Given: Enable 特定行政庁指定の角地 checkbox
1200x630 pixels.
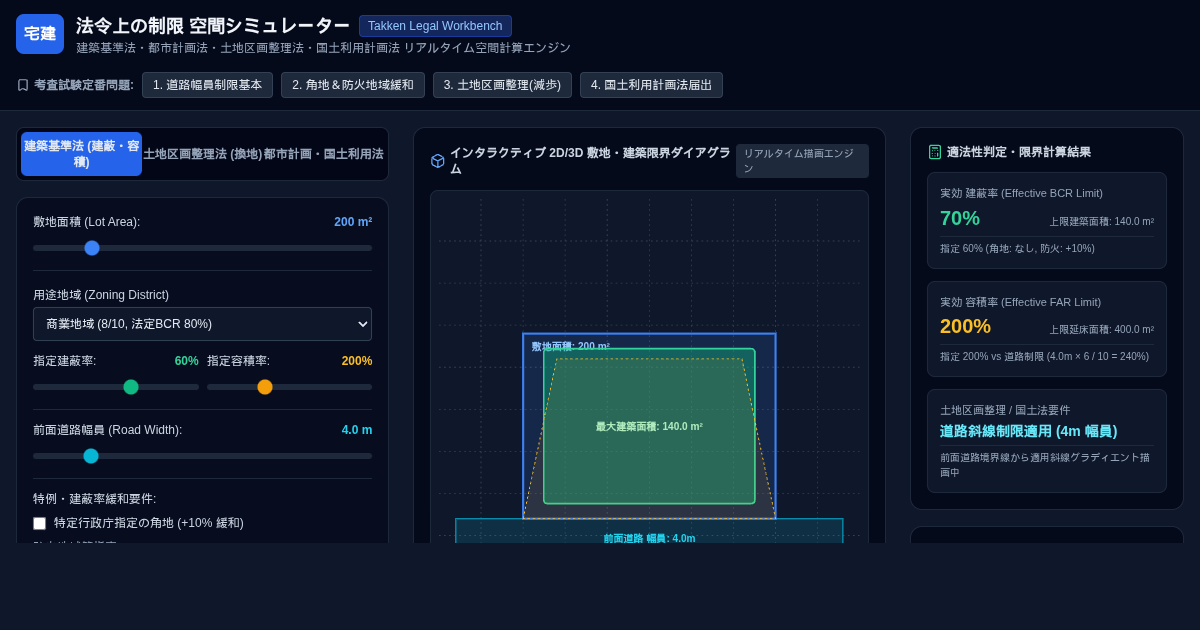Looking at the screenshot, I should pos(40,523).
